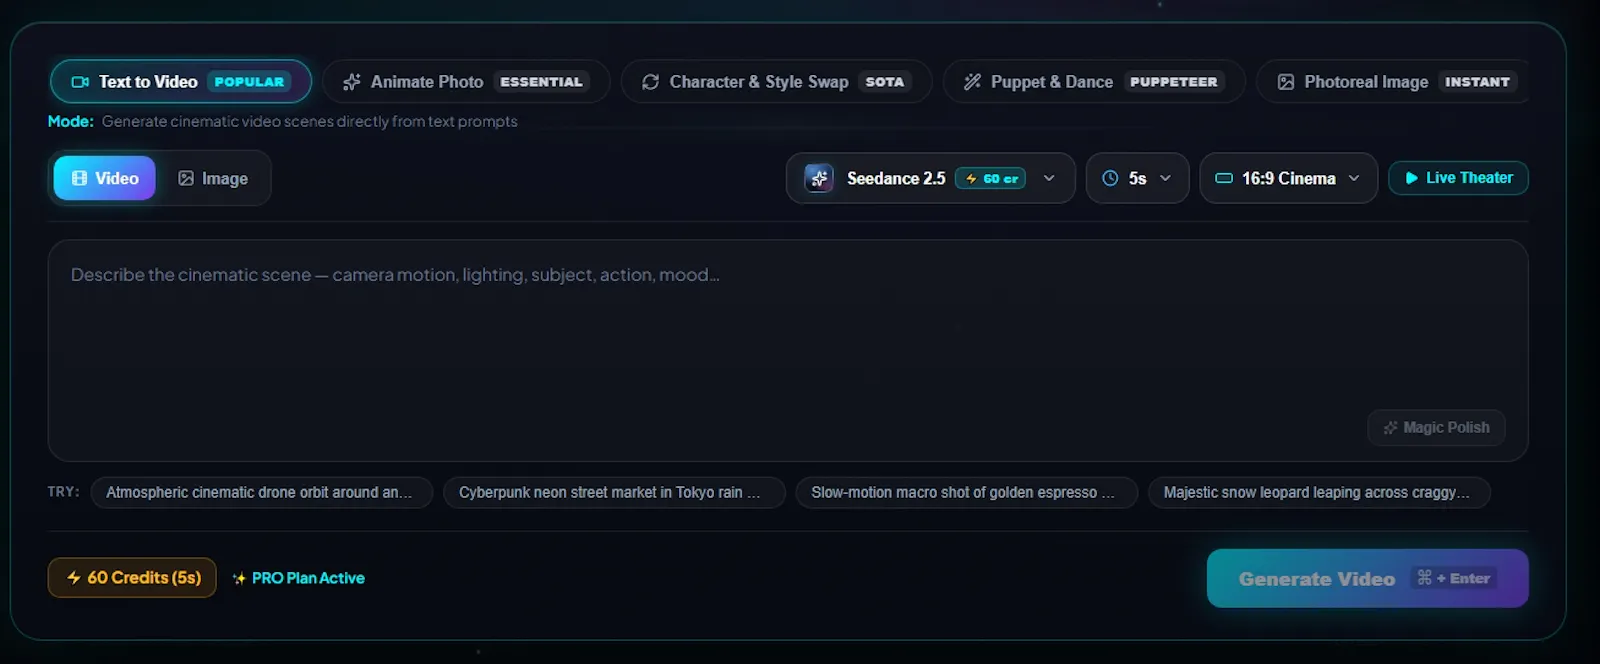Click Generate Video

(x=1367, y=578)
